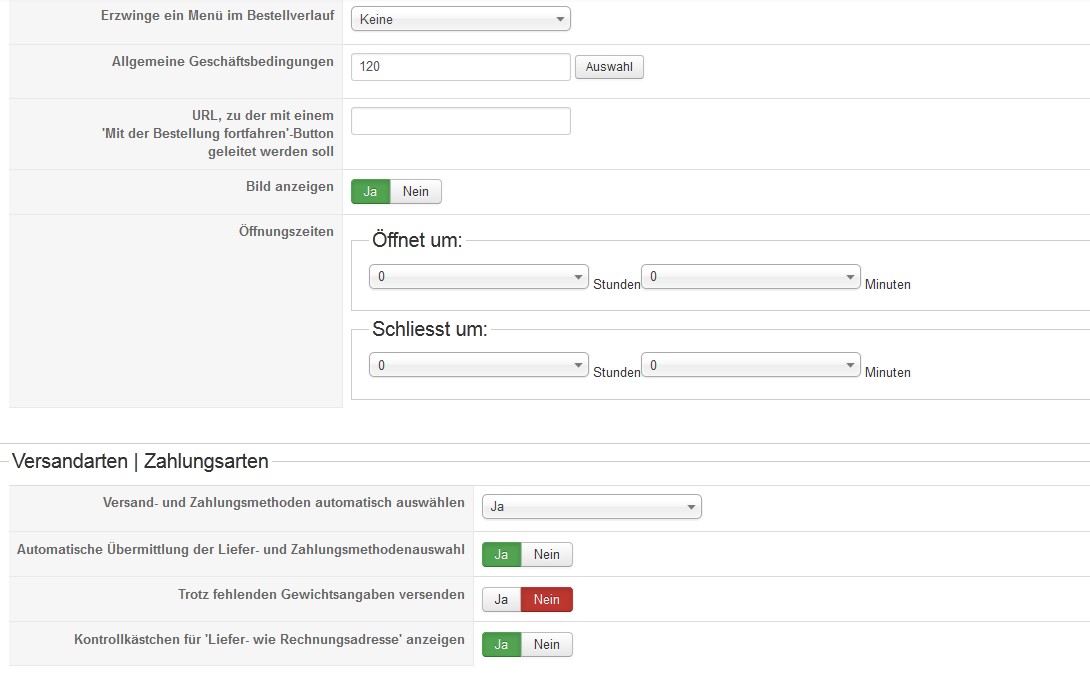Set Bild anzeigen to Nein
This screenshot has width=1090, height=692.
point(415,192)
